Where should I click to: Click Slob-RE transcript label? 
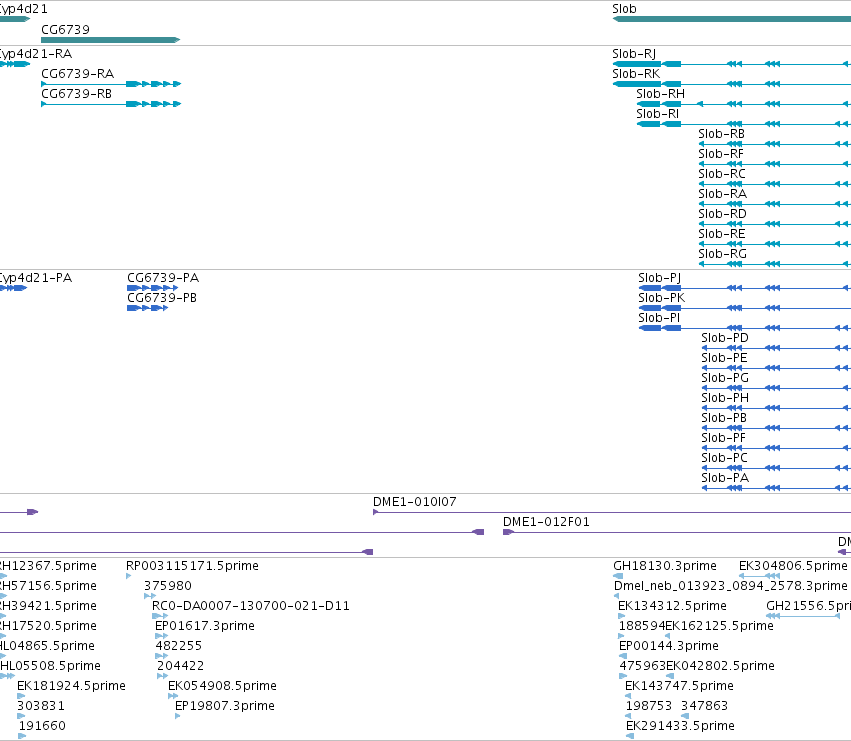click(x=722, y=234)
